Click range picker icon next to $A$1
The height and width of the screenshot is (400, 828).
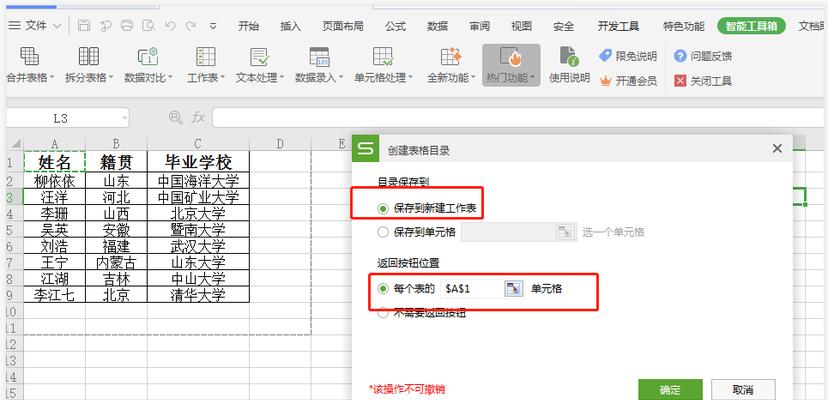tap(513, 289)
